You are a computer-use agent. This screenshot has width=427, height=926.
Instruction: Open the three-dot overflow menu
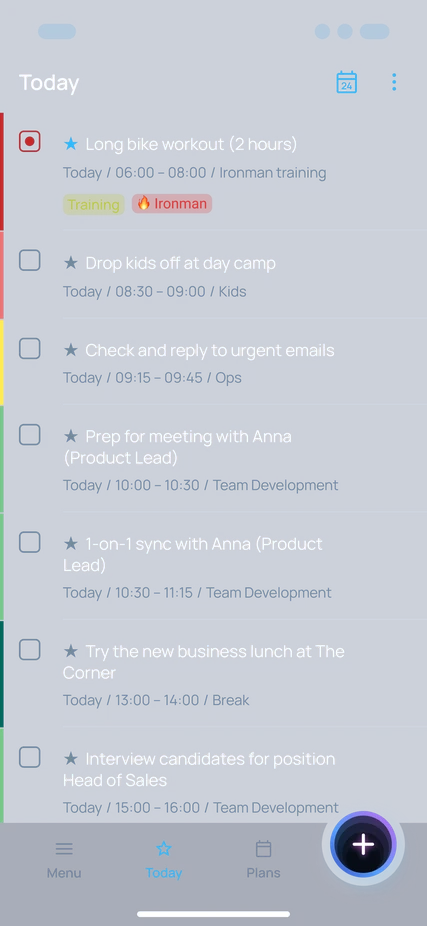(394, 82)
